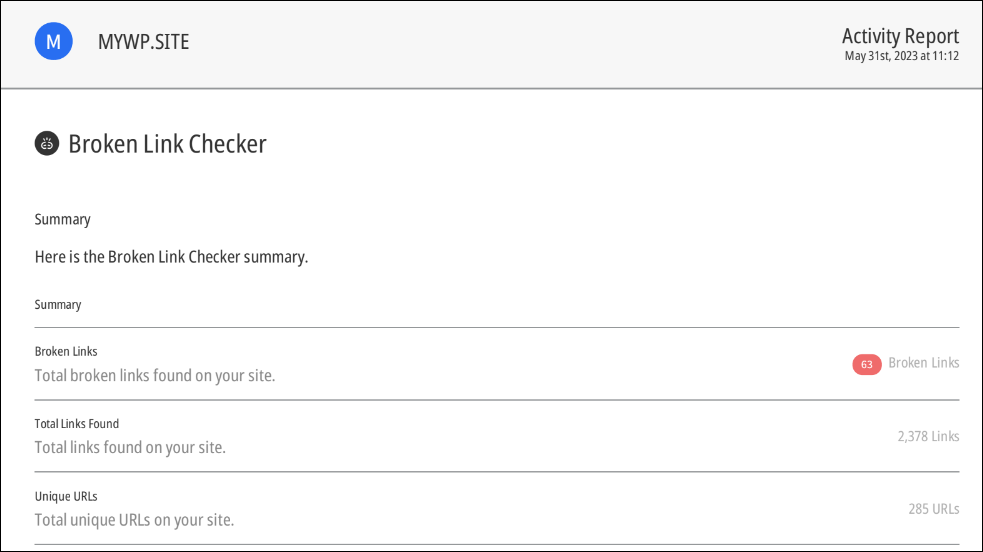Select the Total Links Found row title
983x552 pixels.
click(x=76, y=424)
